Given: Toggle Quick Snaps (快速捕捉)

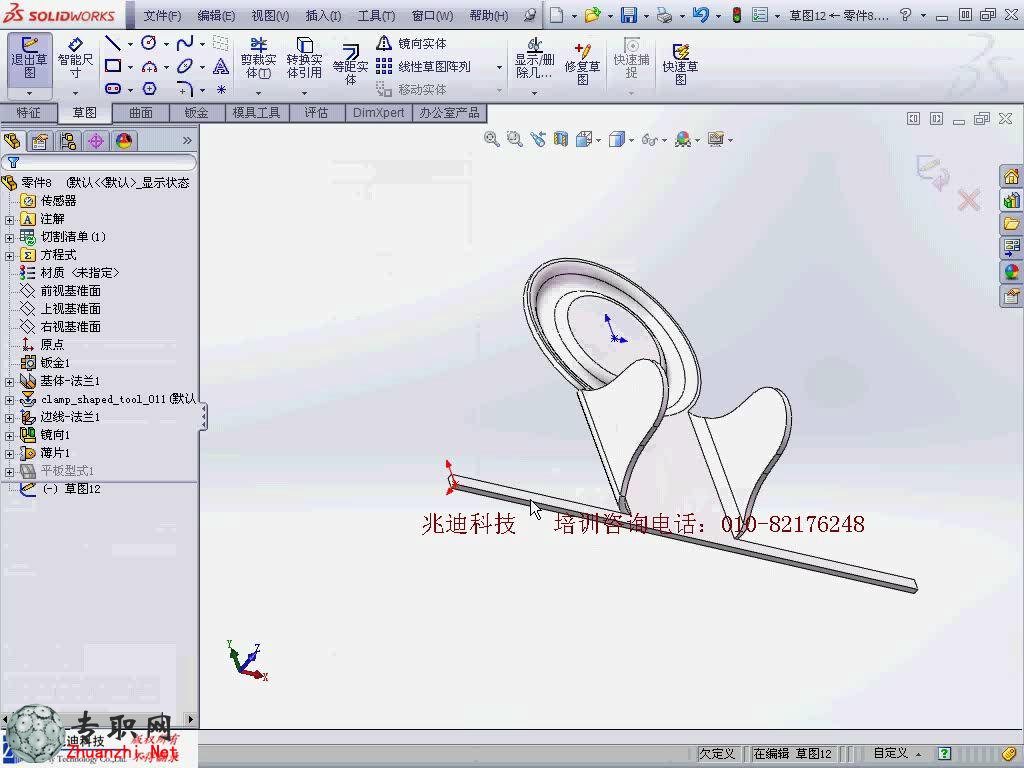Looking at the screenshot, I should pyautogui.click(x=631, y=58).
